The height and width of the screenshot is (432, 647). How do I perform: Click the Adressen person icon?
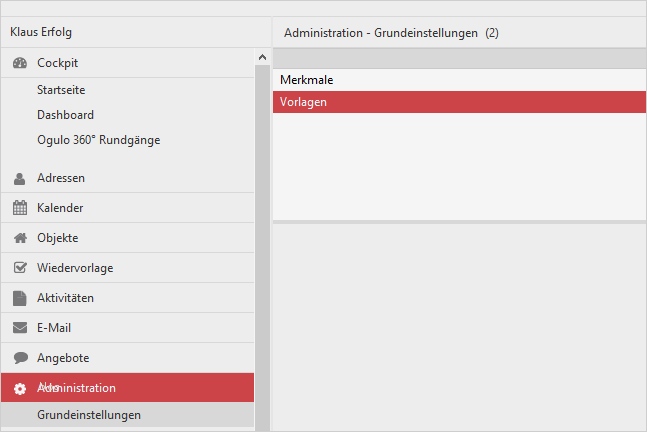pyautogui.click(x=19, y=178)
